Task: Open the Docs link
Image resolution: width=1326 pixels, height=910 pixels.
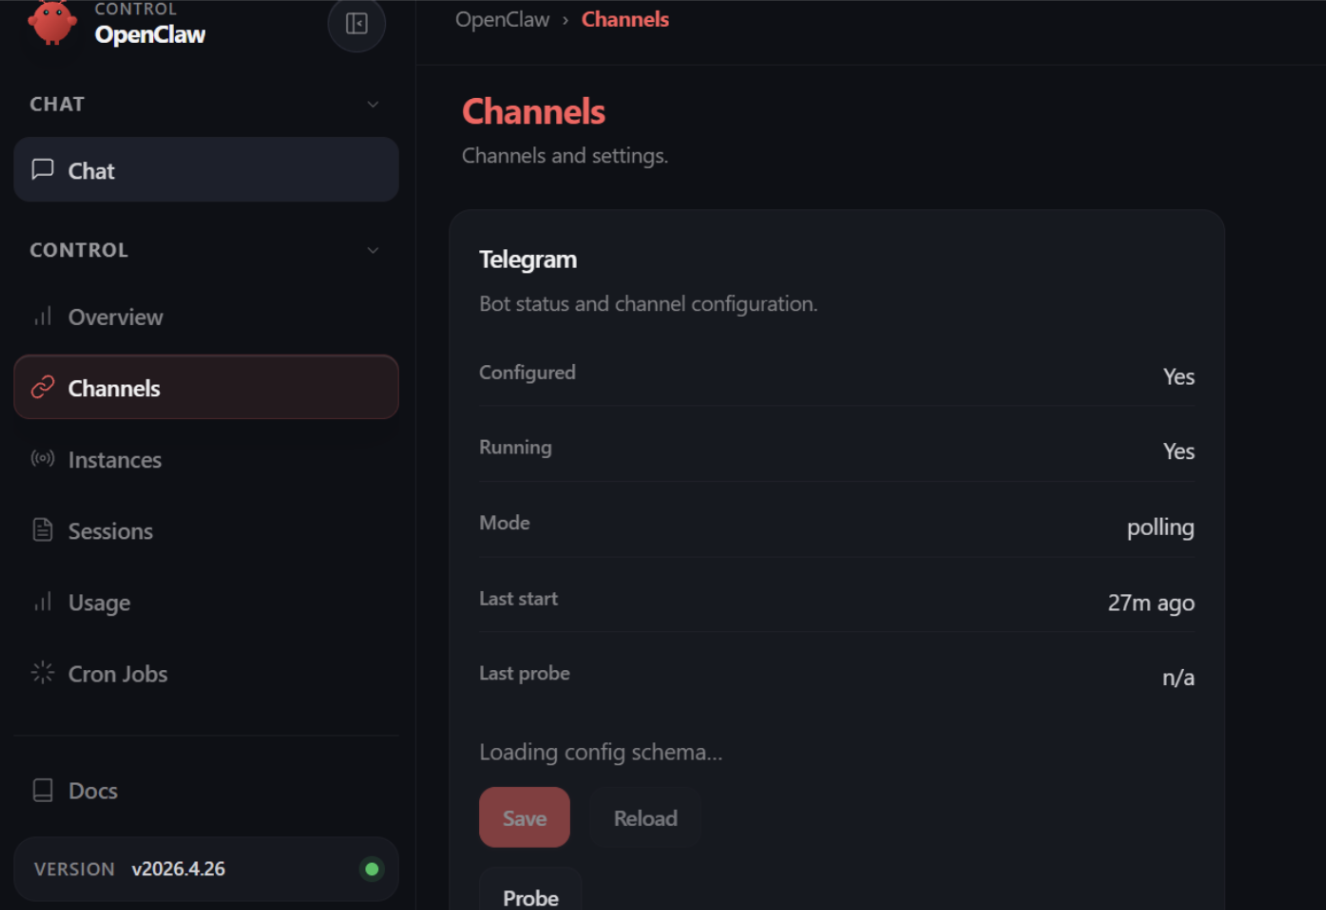Action: (206, 790)
